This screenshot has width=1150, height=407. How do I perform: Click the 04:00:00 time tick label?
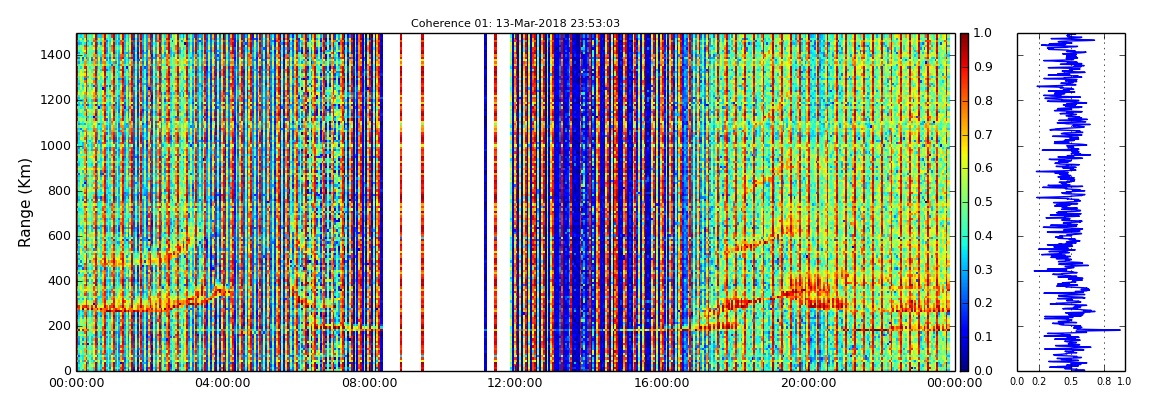pos(221,383)
